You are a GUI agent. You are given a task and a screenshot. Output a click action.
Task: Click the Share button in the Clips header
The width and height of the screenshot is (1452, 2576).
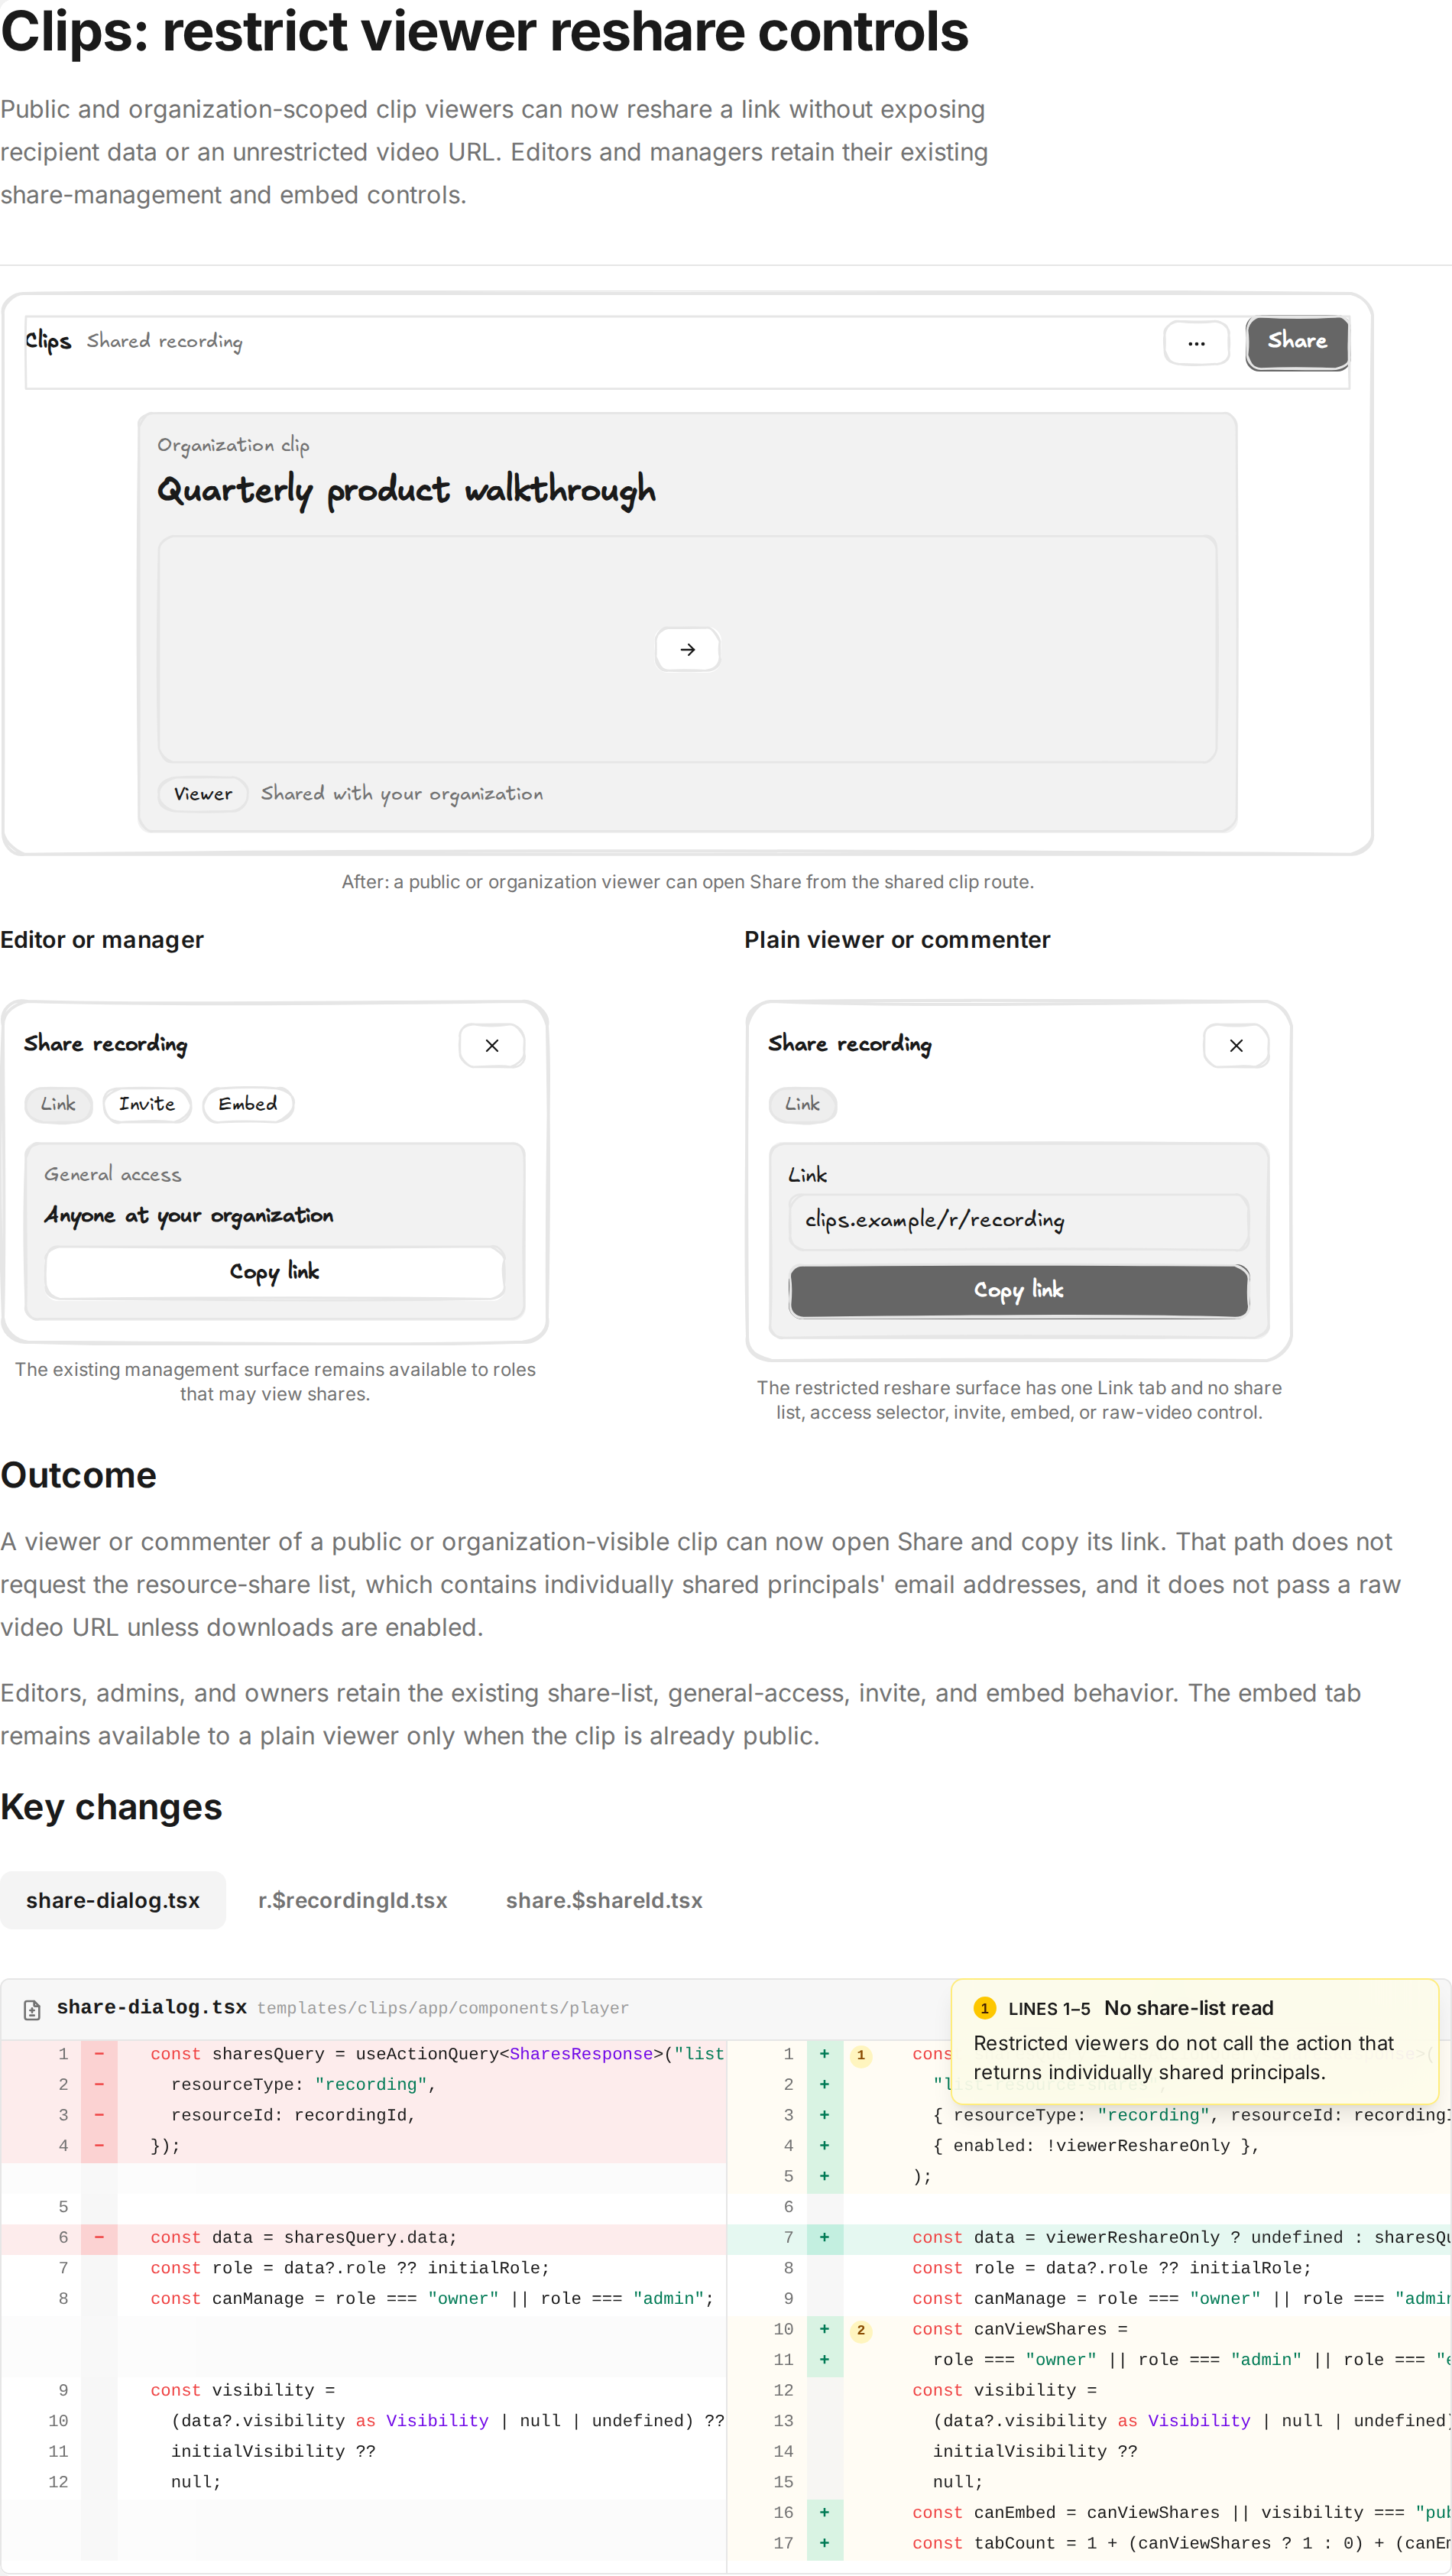pyautogui.click(x=1297, y=342)
